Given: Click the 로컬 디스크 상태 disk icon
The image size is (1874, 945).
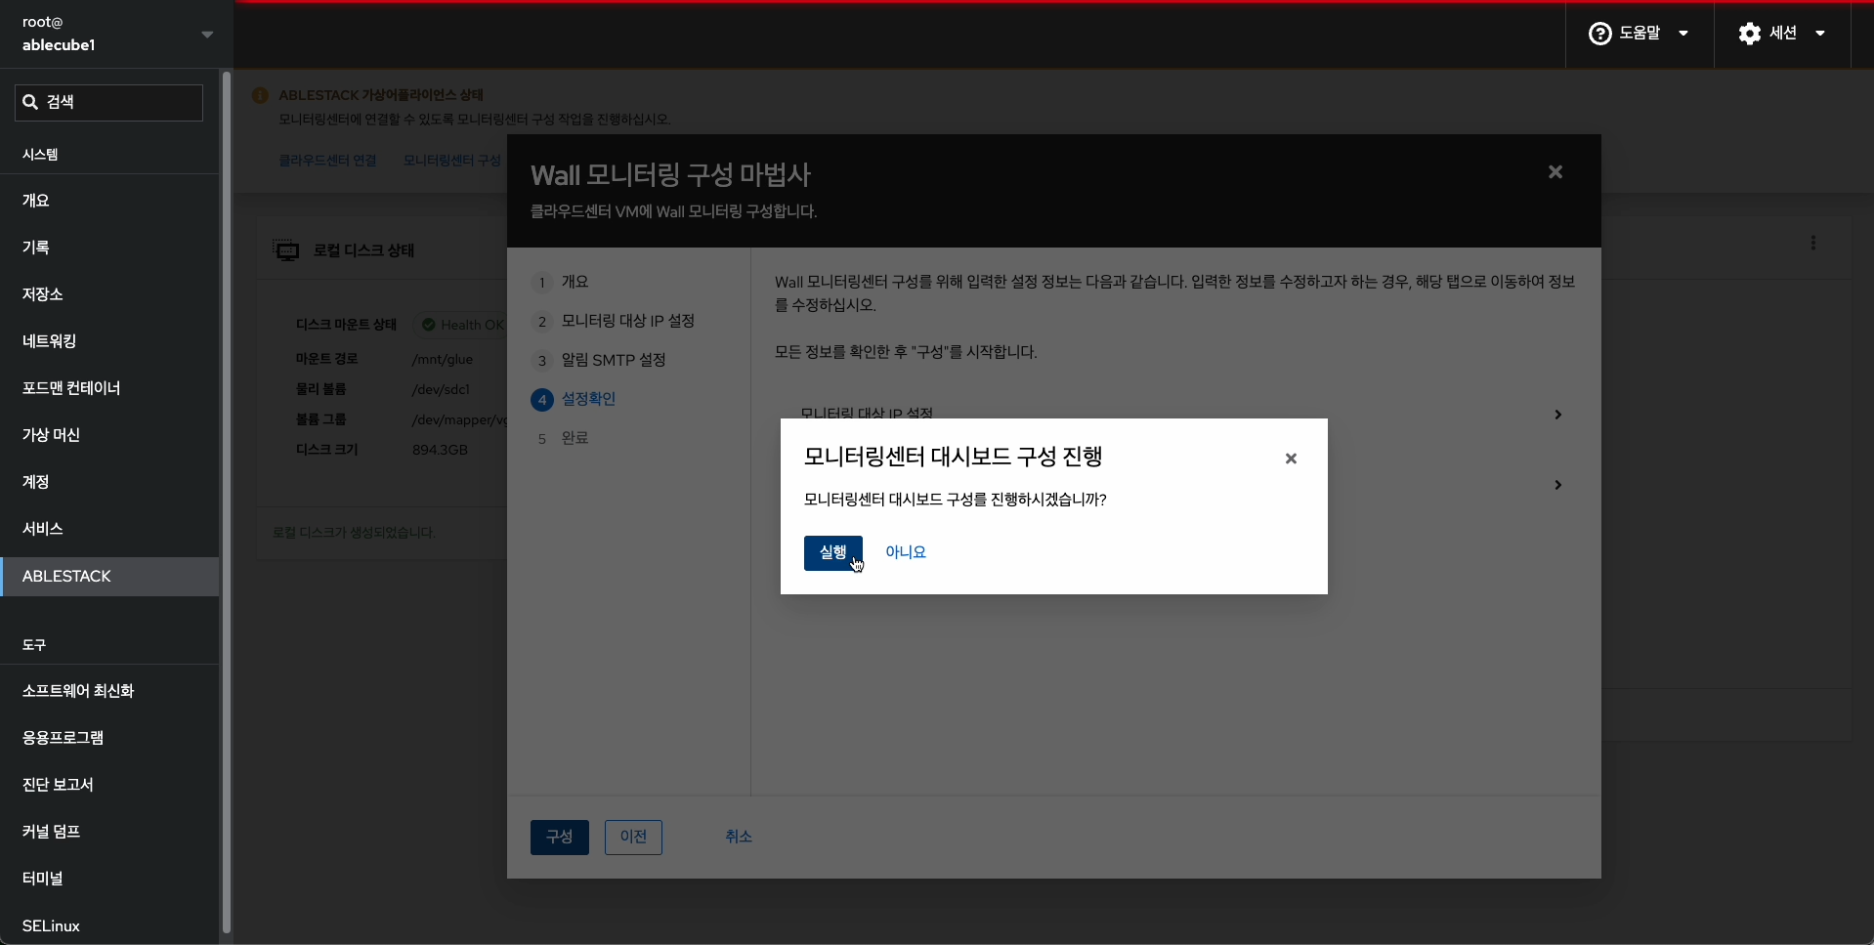Looking at the screenshot, I should click(x=287, y=251).
